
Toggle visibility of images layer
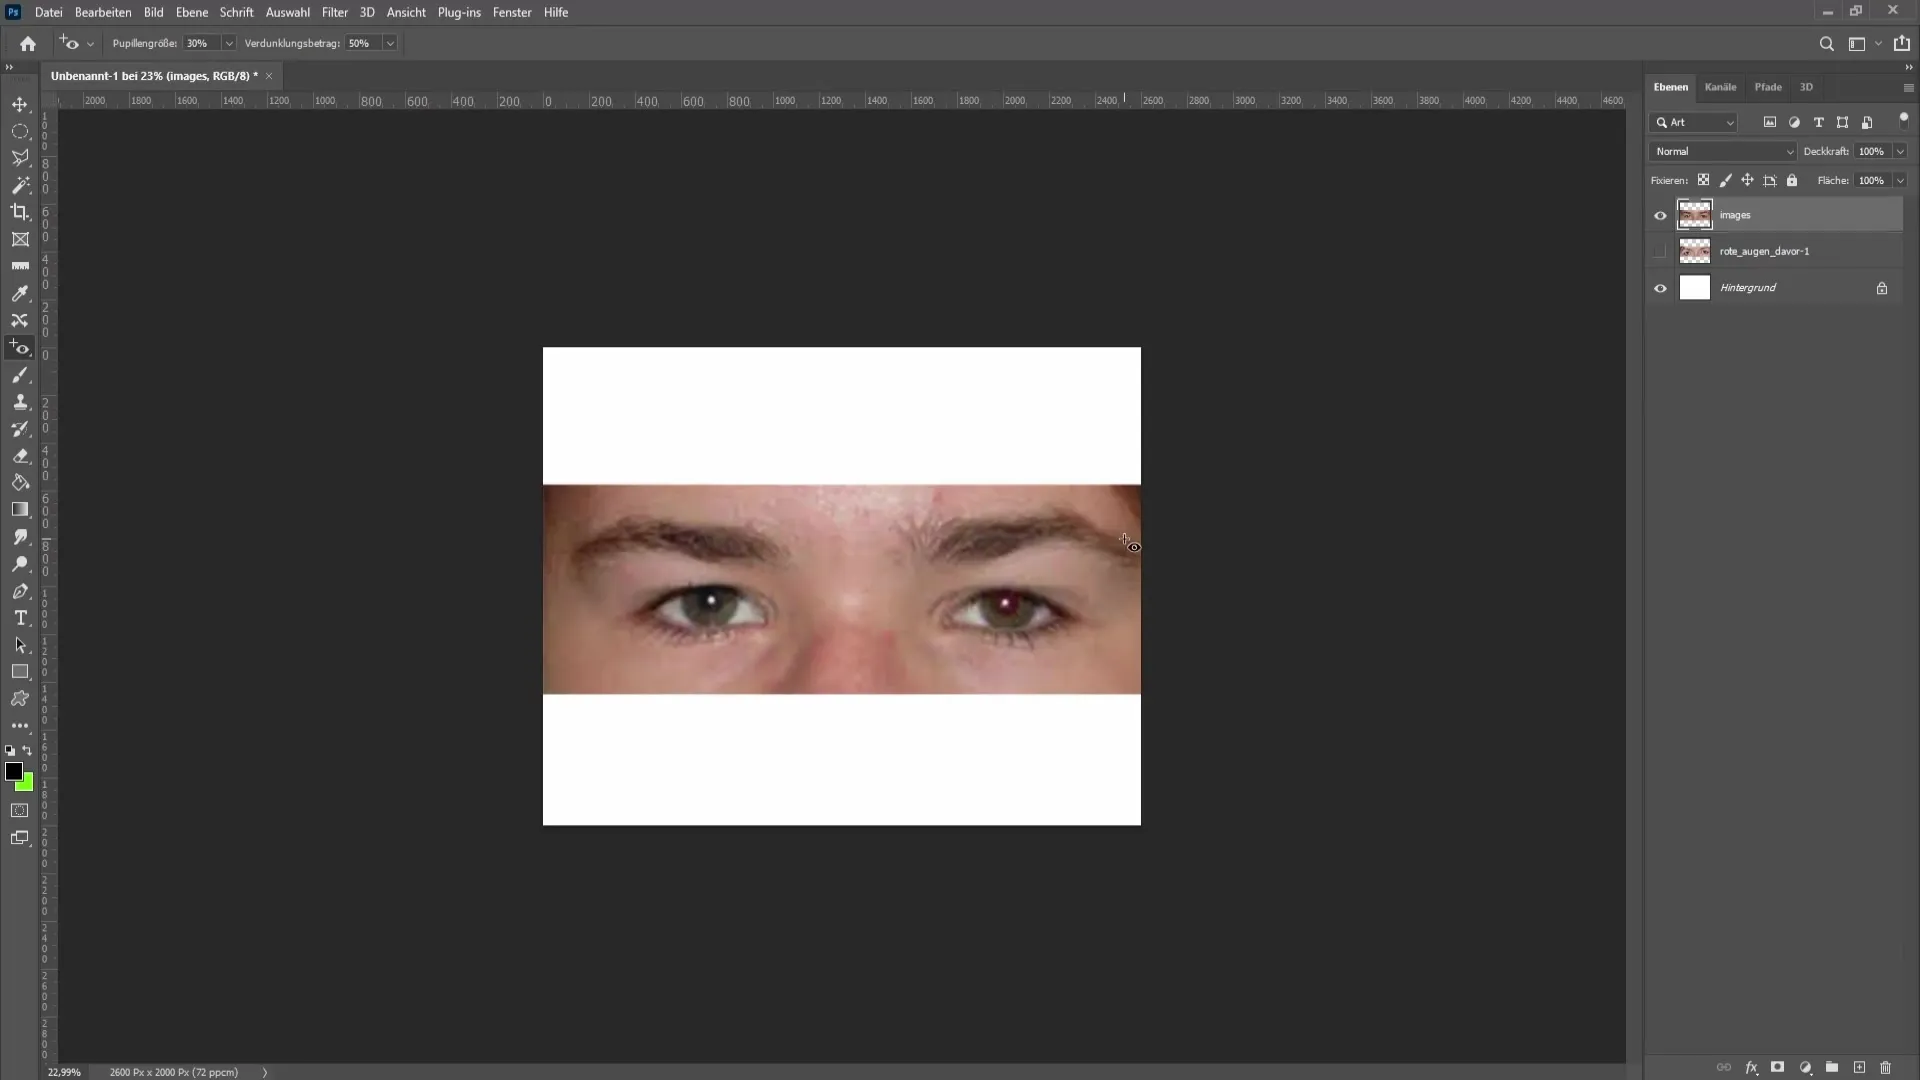[x=1660, y=215]
